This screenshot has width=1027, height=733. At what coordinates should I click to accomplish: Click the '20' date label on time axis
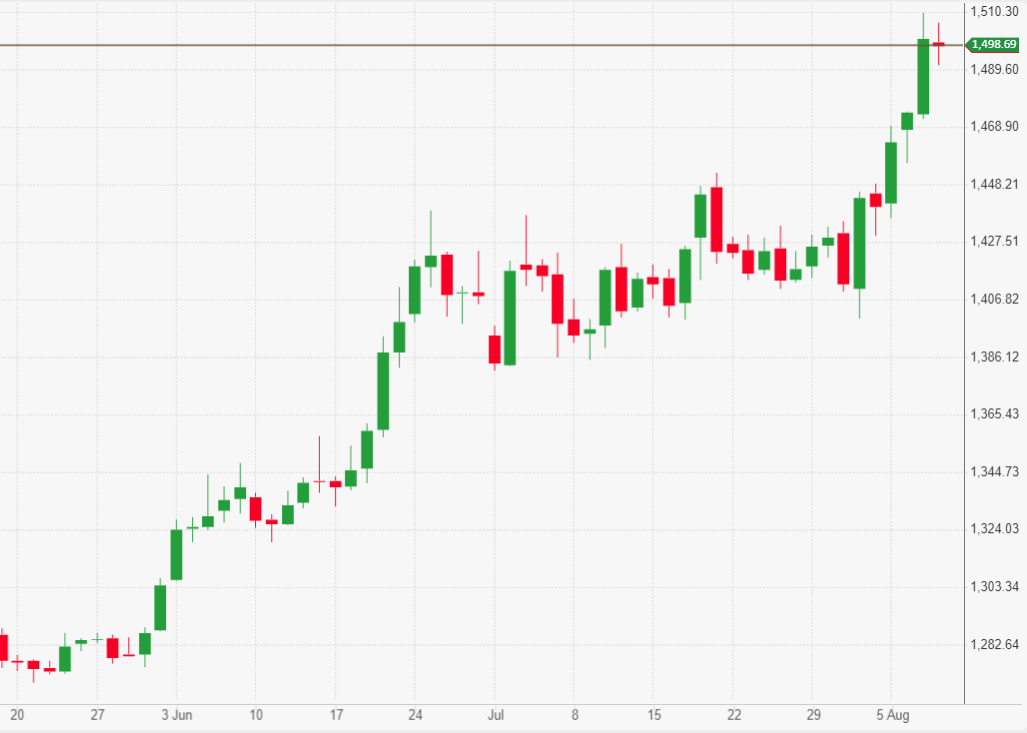(17, 715)
